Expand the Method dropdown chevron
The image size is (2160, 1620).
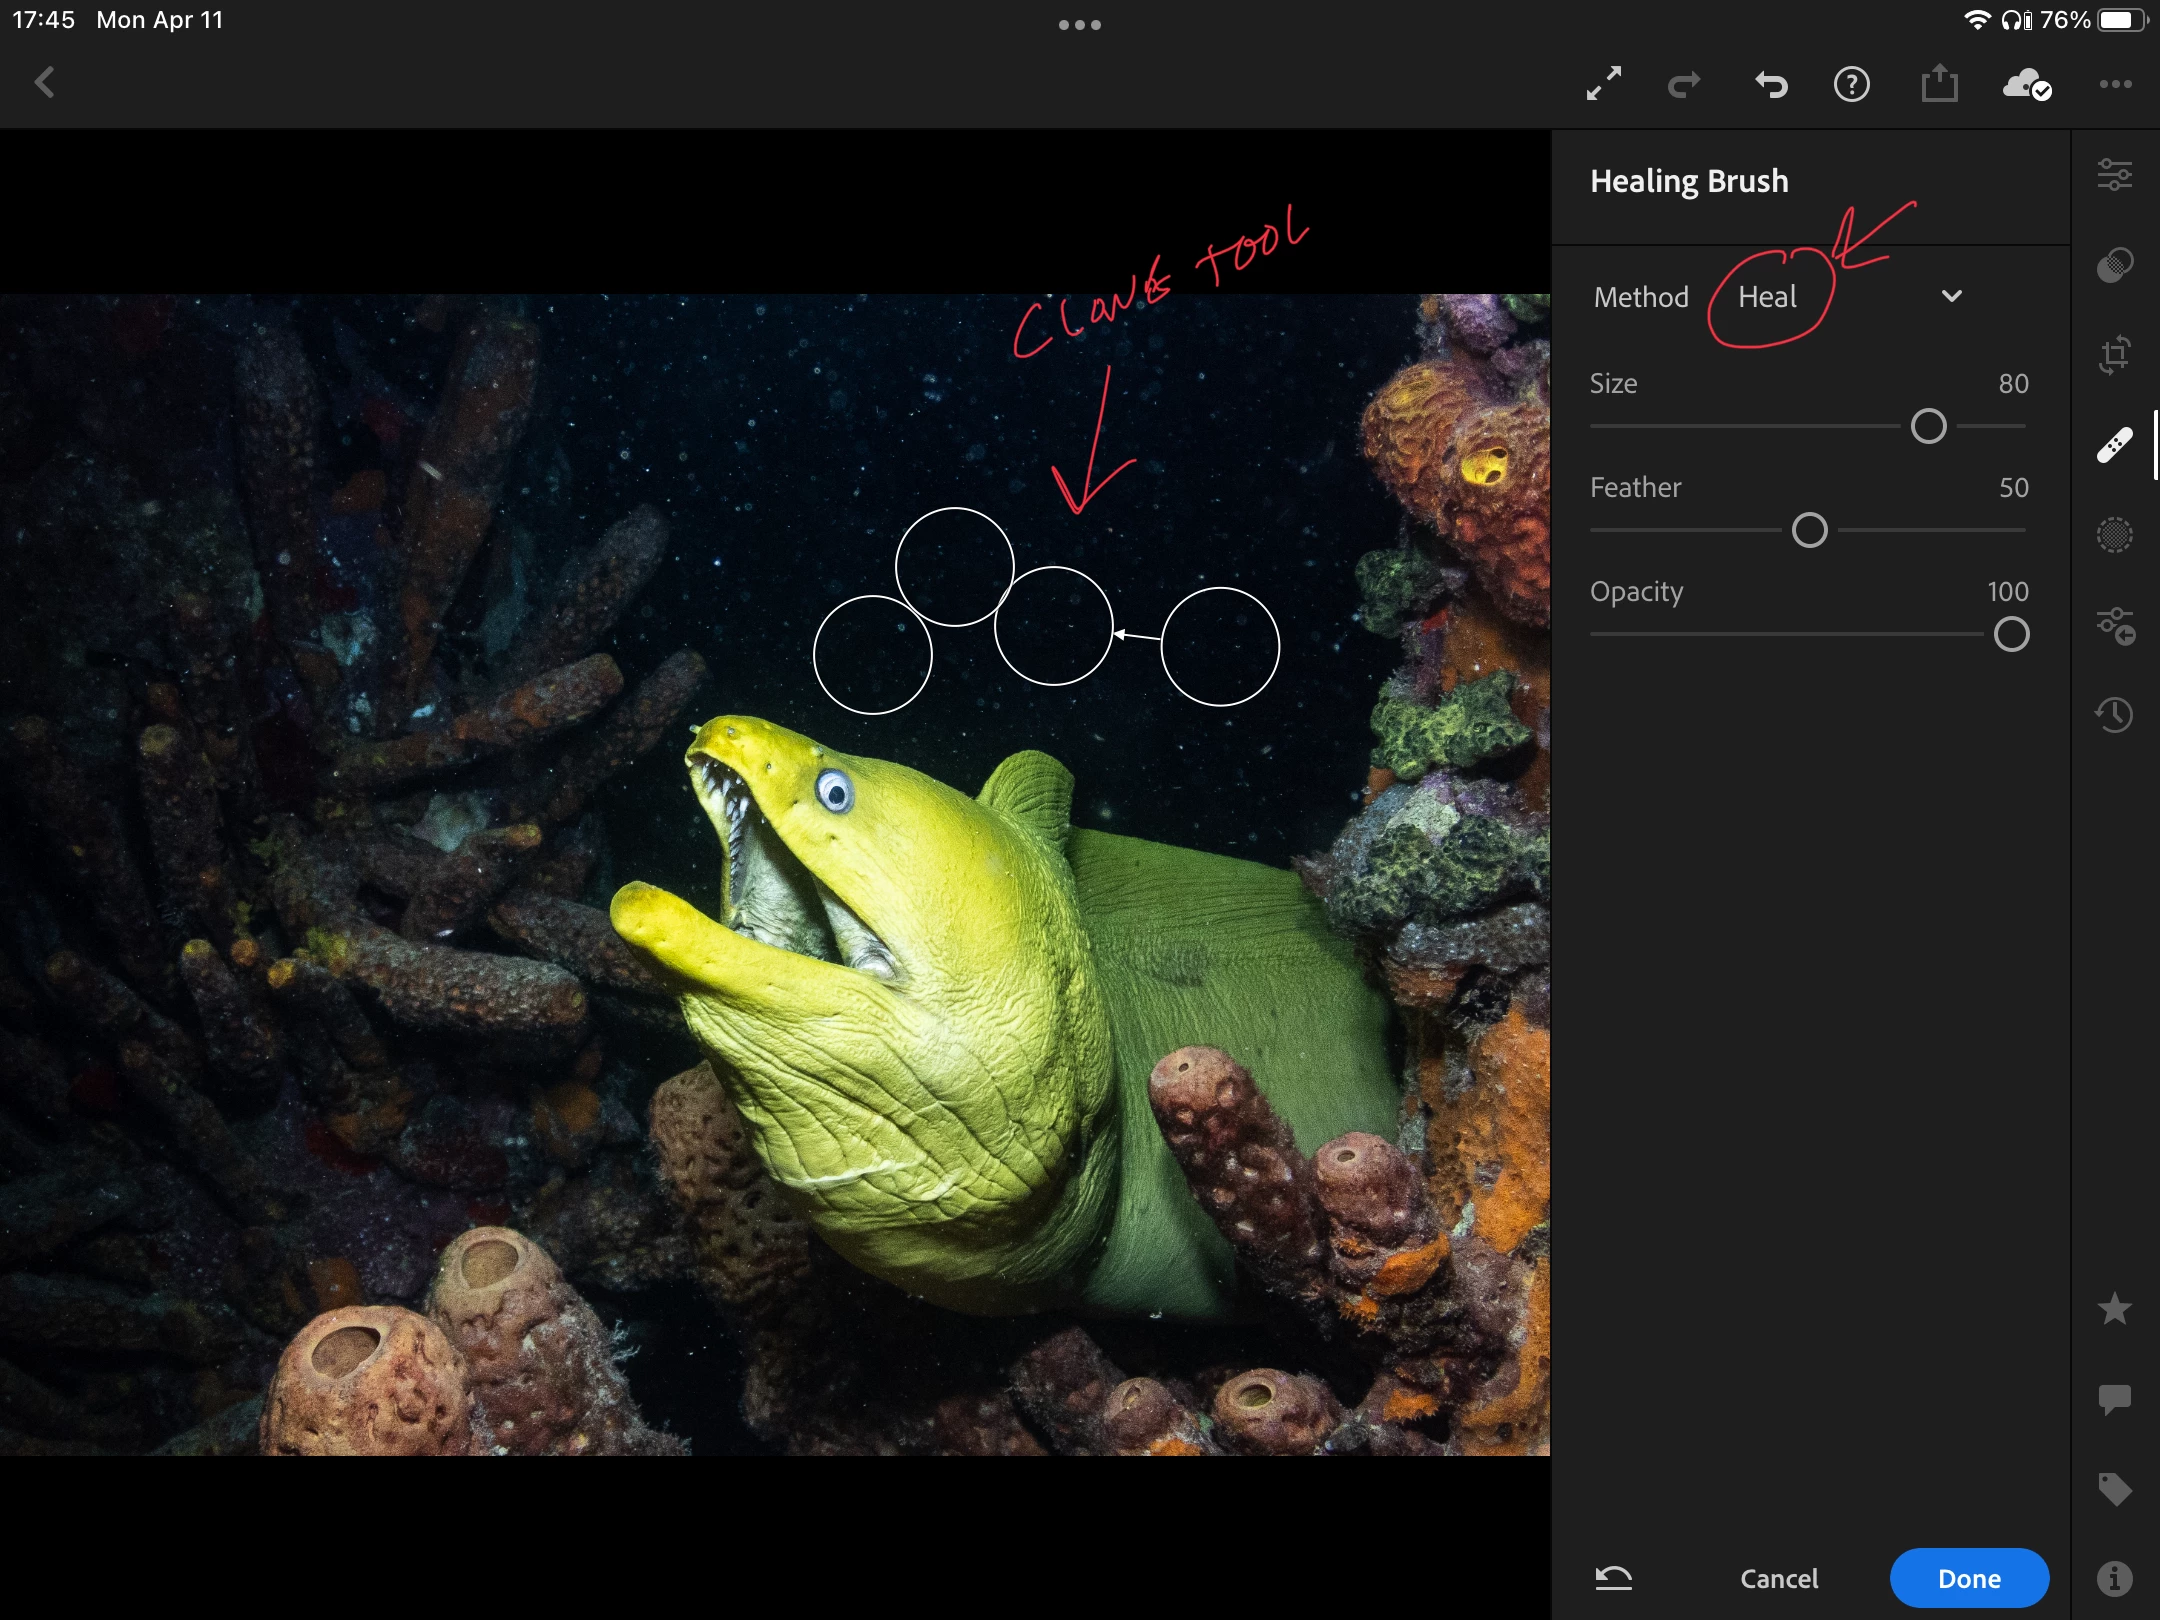1951,296
